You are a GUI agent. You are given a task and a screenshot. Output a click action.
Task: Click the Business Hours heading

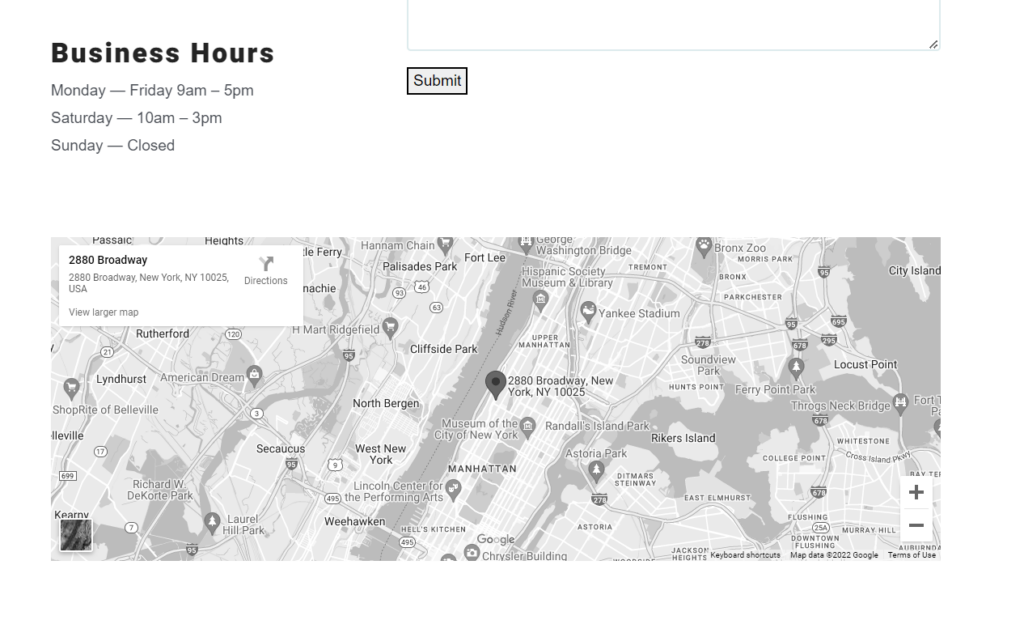tap(163, 53)
